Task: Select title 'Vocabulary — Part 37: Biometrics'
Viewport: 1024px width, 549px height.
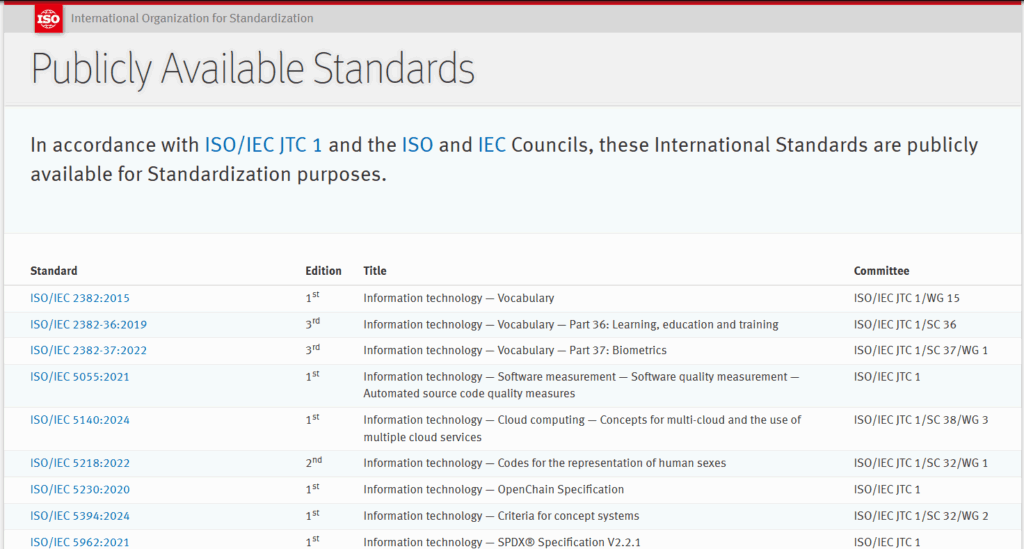Action: coord(582,351)
